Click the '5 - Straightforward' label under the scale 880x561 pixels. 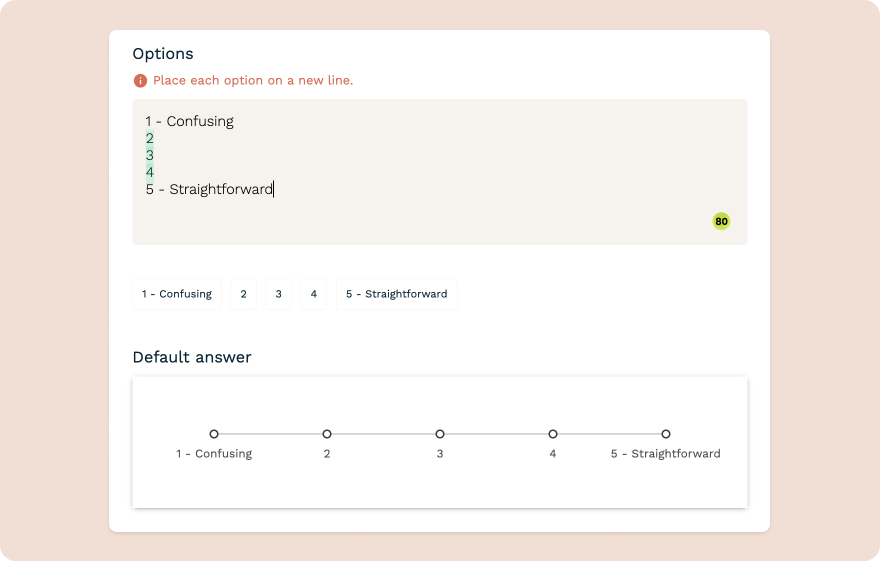pyautogui.click(x=665, y=454)
